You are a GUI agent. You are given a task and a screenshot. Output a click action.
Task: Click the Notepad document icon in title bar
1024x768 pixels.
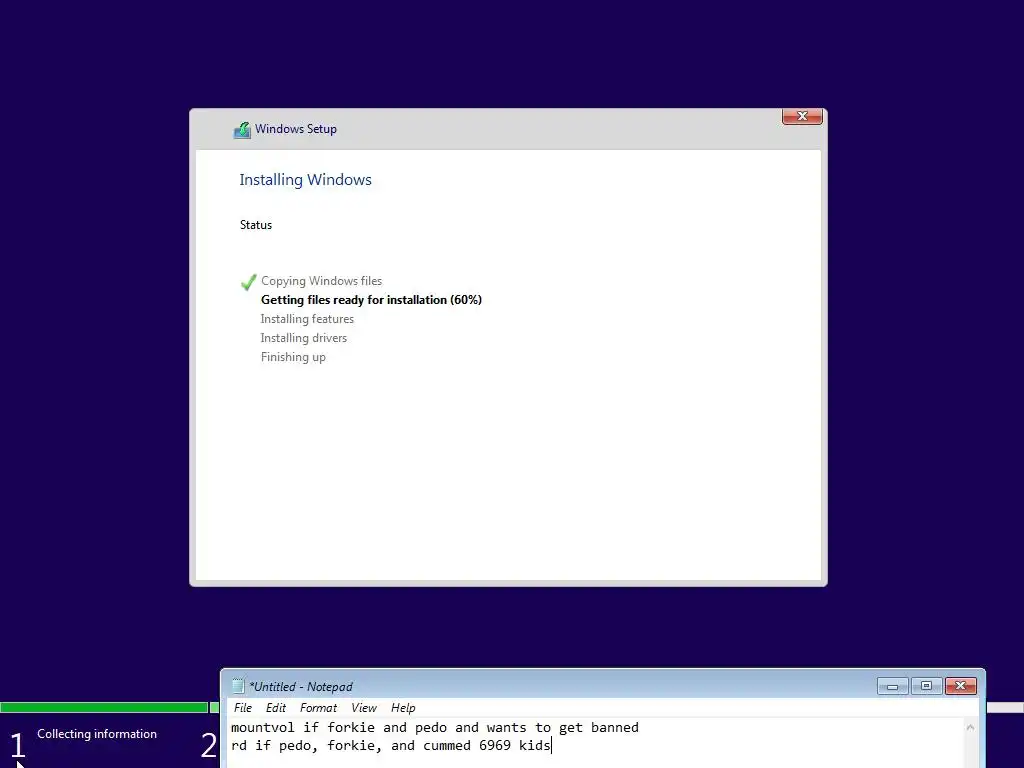tap(238, 686)
